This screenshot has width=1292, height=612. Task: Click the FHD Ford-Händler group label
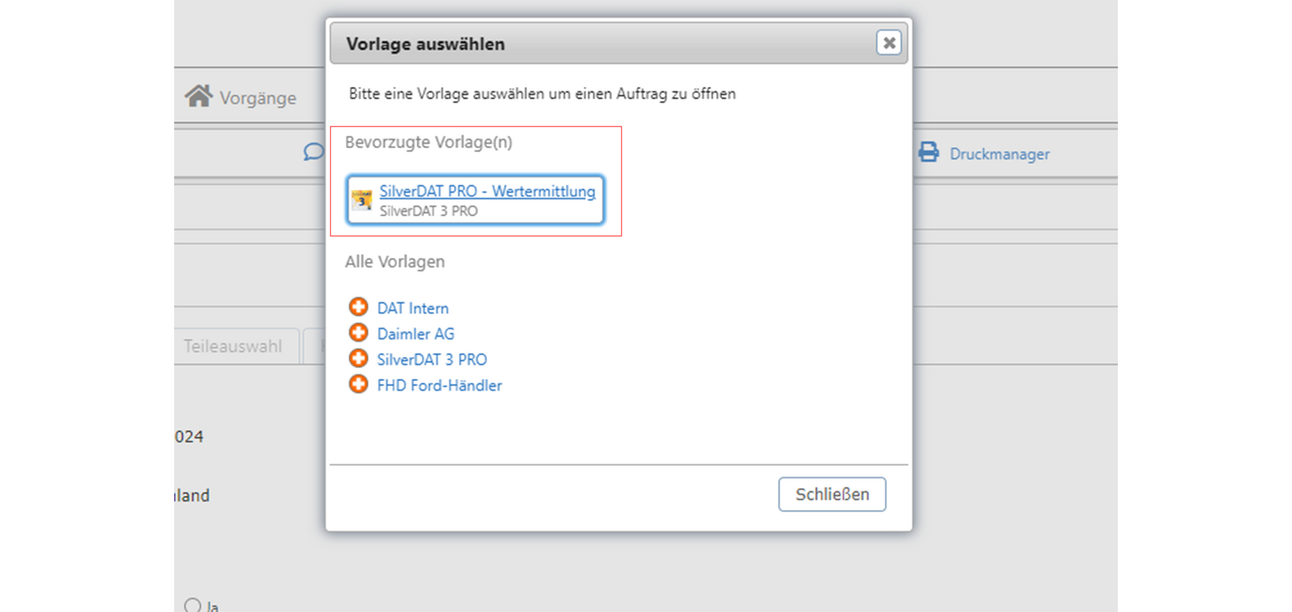pos(439,385)
